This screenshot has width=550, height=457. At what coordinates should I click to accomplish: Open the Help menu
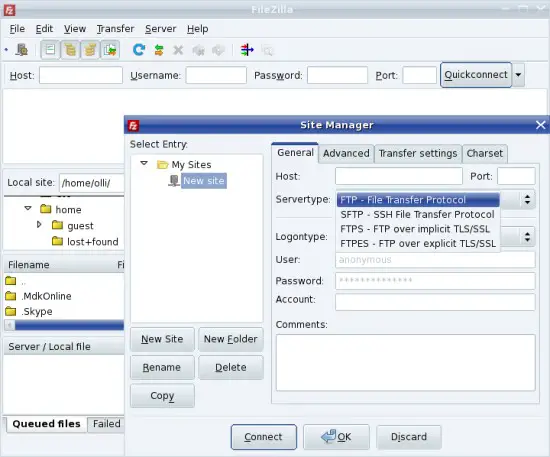point(197,29)
